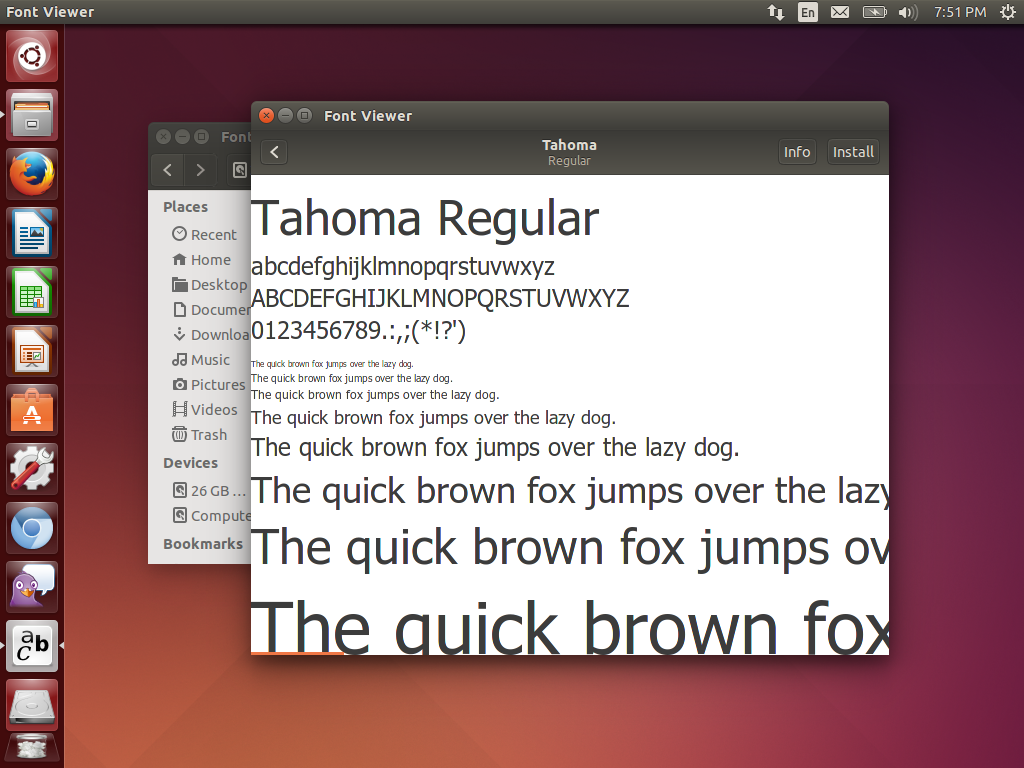Click the 7:51 PM clock
The height and width of the screenshot is (768, 1024).
pos(960,12)
